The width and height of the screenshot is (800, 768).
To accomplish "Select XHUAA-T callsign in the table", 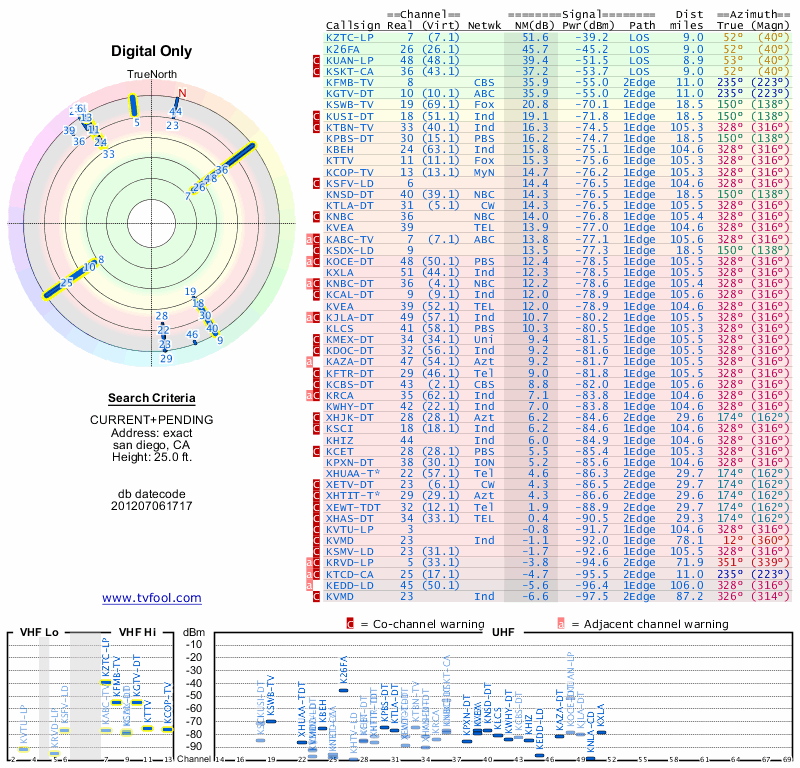I will [353, 474].
